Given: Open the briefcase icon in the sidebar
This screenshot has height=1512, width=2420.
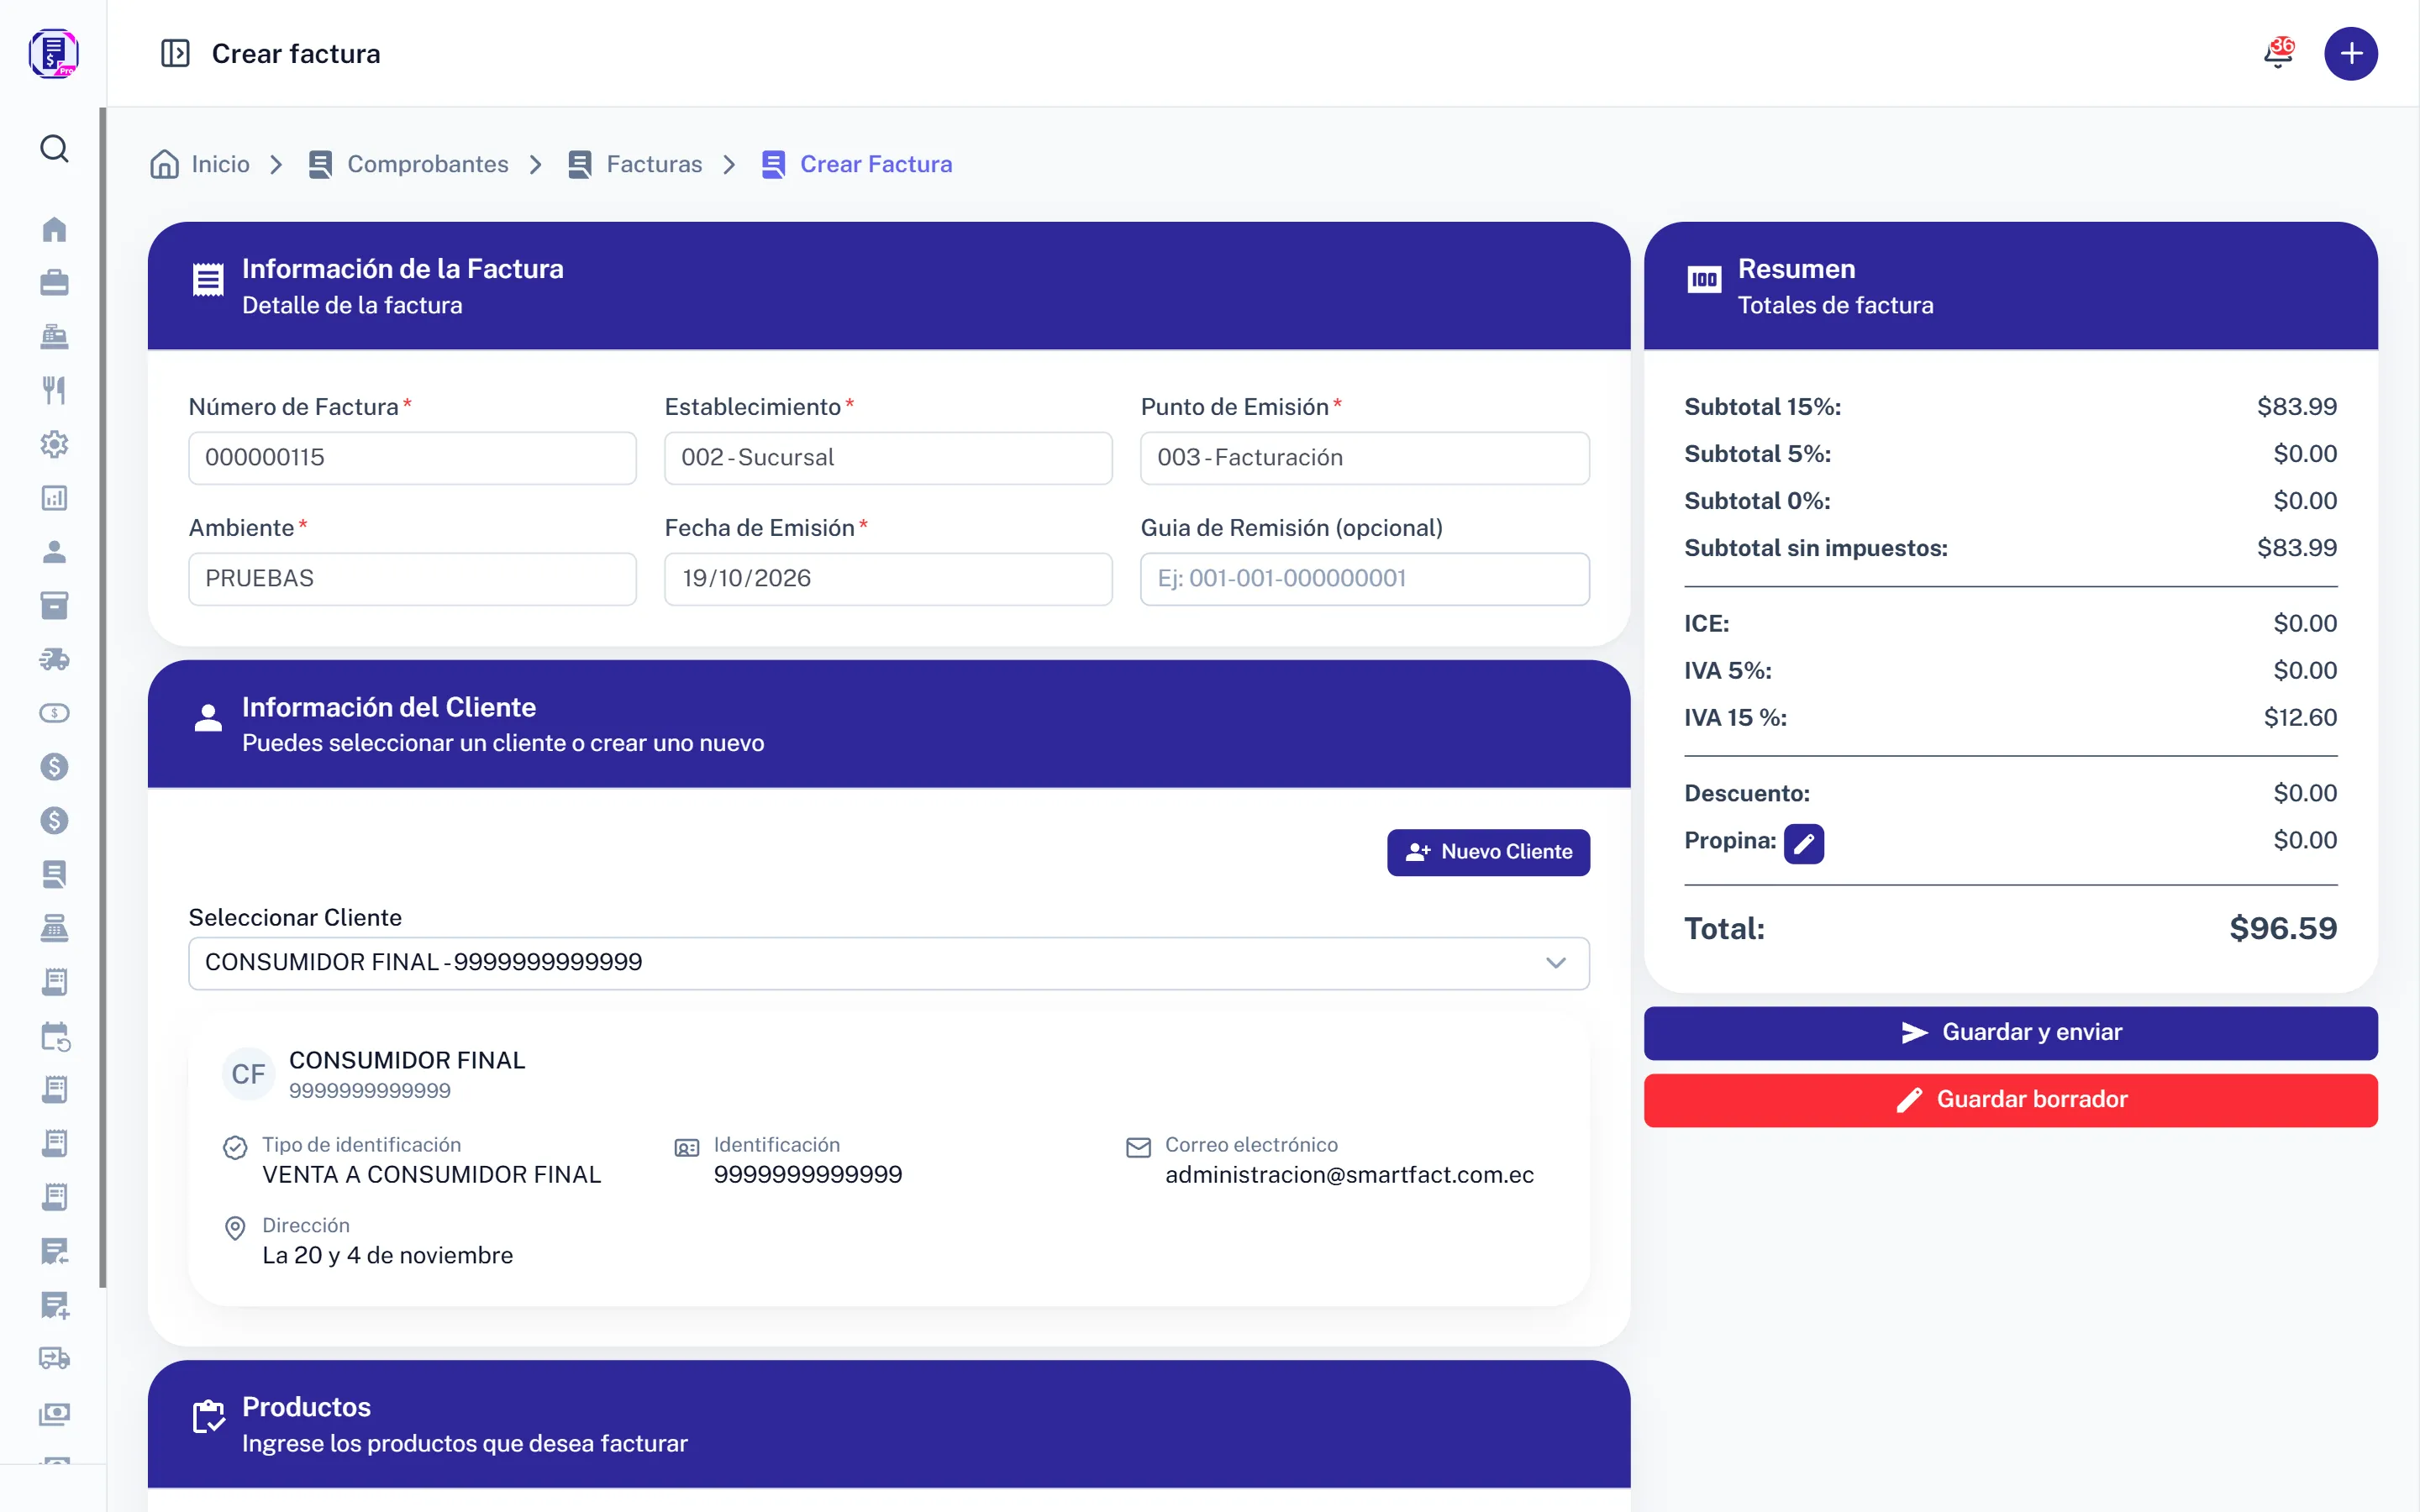Looking at the screenshot, I should [x=54, y=283].
